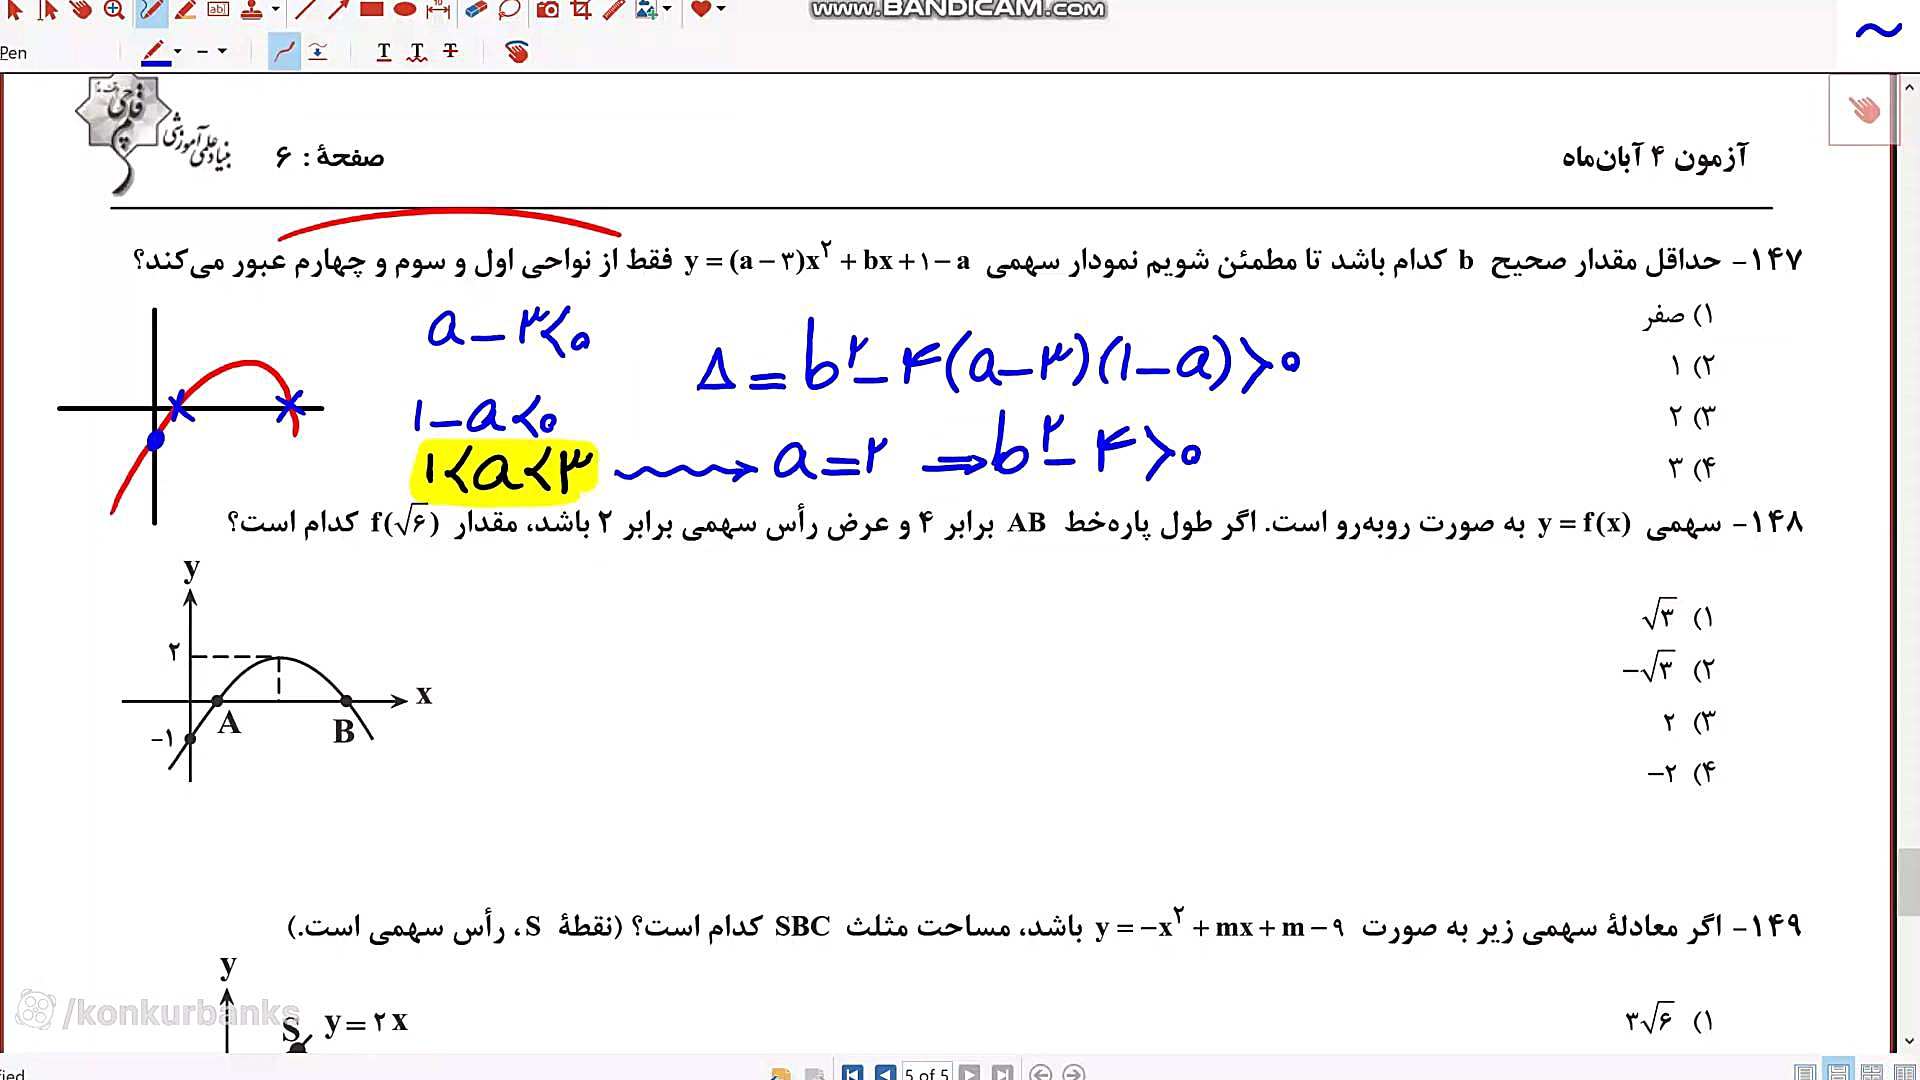Select the Eraser tool
The image size is (1920, 1080).
tap(476, 10)
